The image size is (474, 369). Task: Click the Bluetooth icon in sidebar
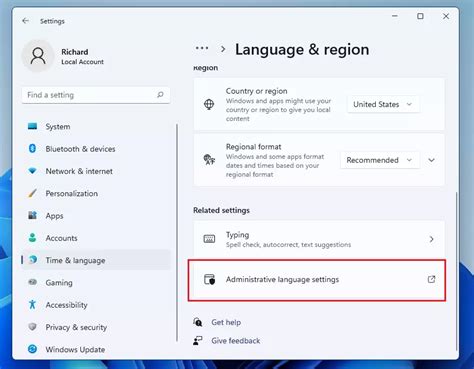[32, 149]
